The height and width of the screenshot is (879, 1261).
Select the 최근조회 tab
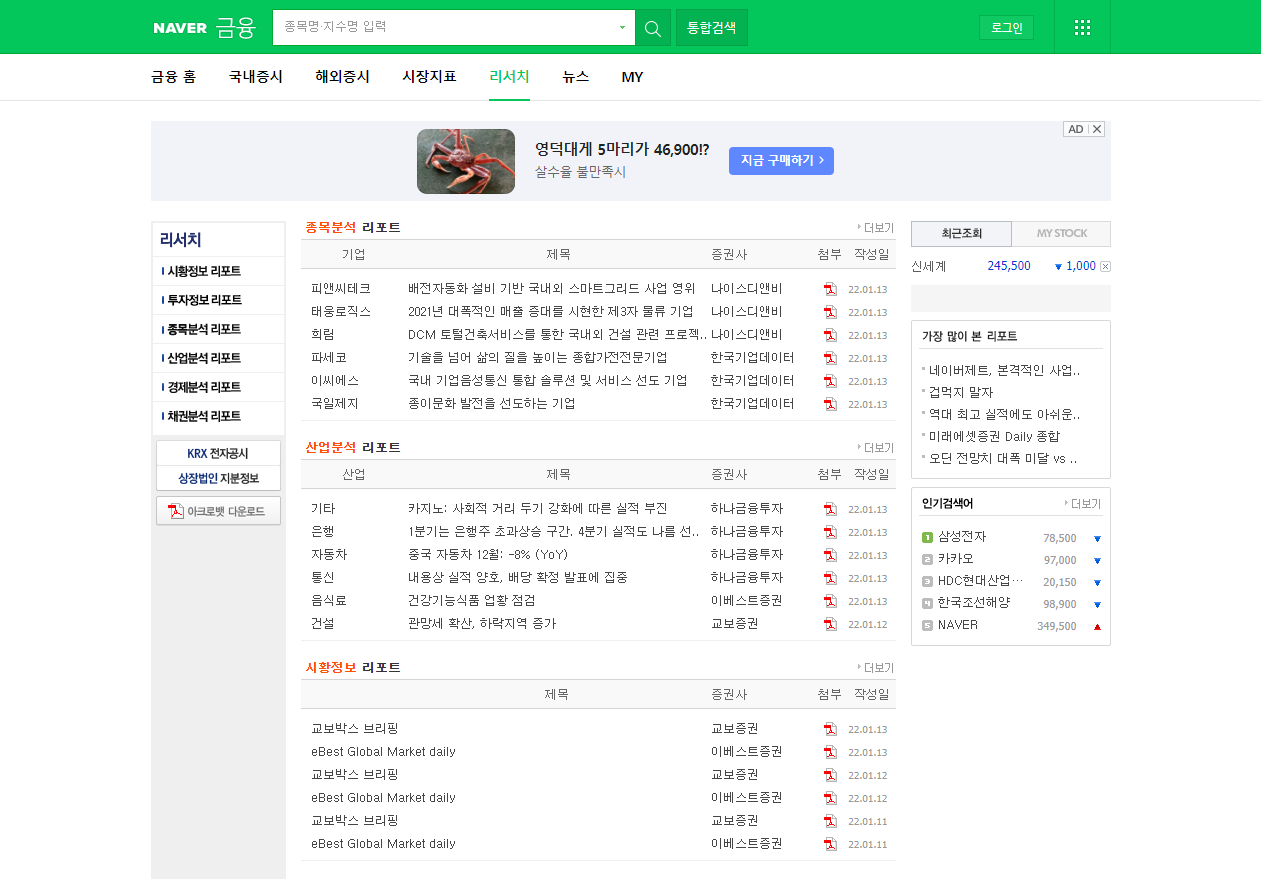[x=961, y=234]
